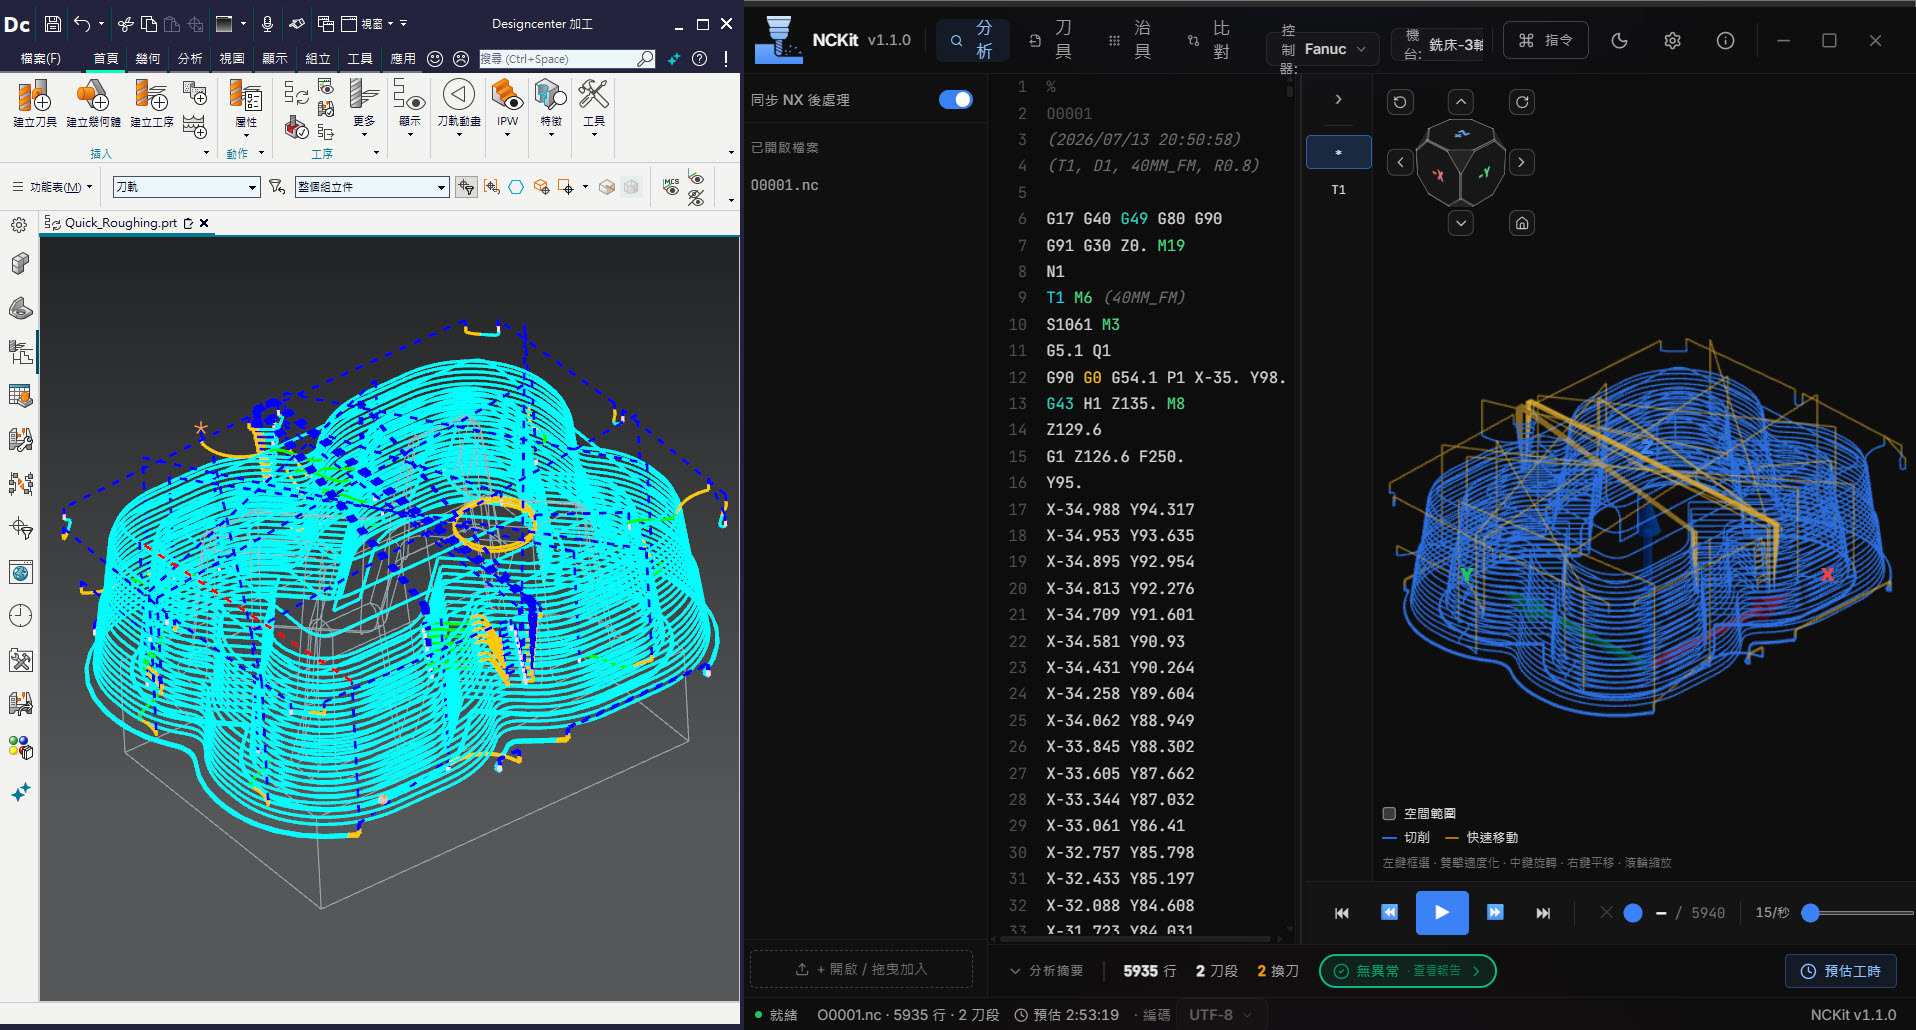
Task: Click the Designcenter search command field
Action: pyautogui.click(x=567, y=59)
